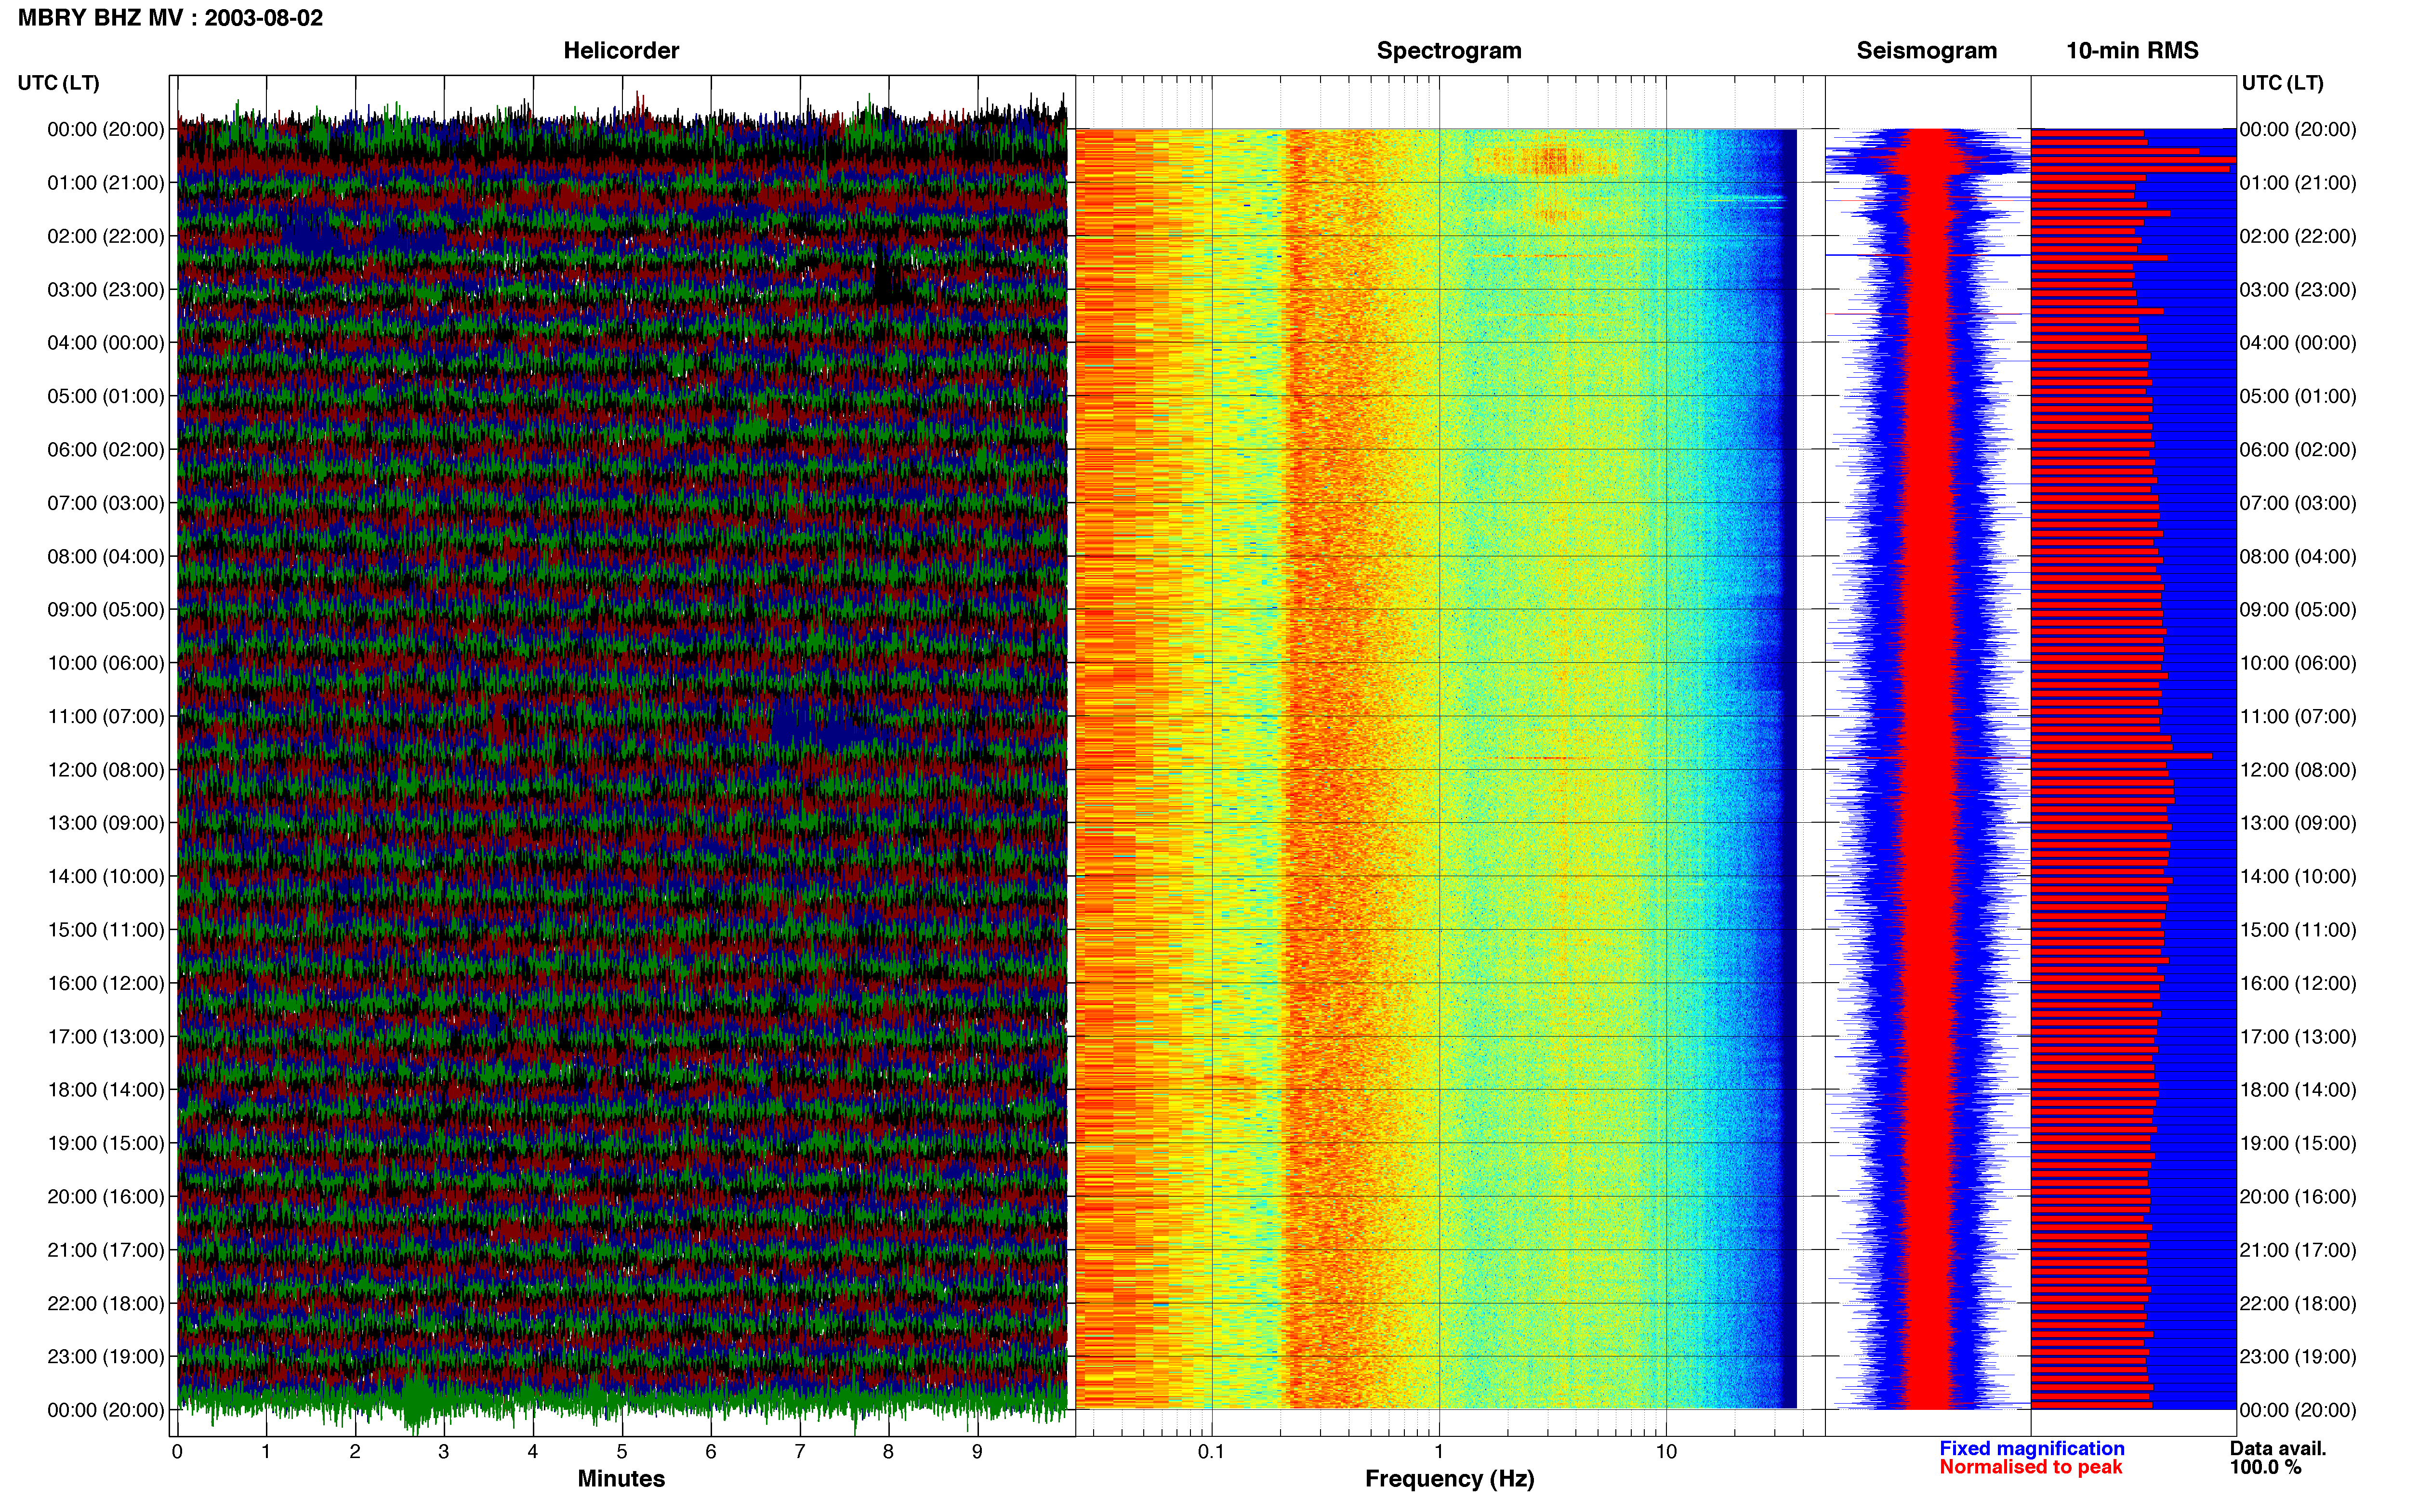Click the left 18:00 (14:00) time label
Viewport: 2418px width, 1512px height.
[x=106, y=1089]
